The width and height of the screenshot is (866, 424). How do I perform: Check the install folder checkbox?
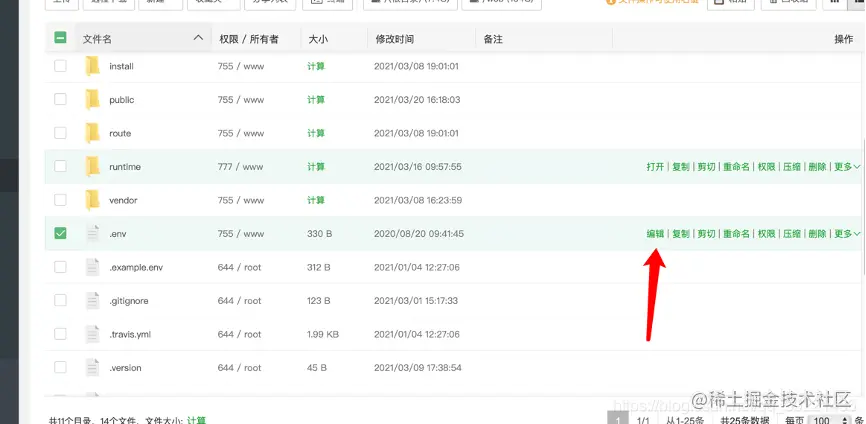click(x=60, y=66)
